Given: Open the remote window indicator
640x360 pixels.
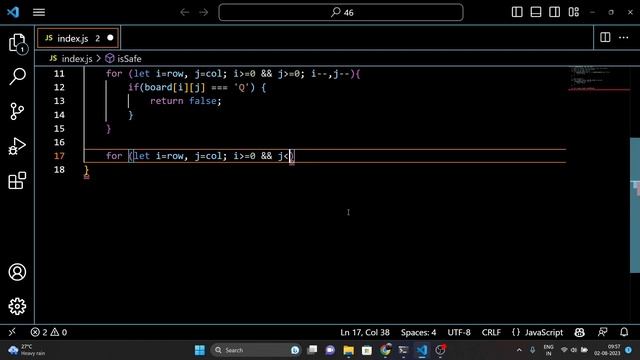Looking at the screenshot, I should point(12,332).
